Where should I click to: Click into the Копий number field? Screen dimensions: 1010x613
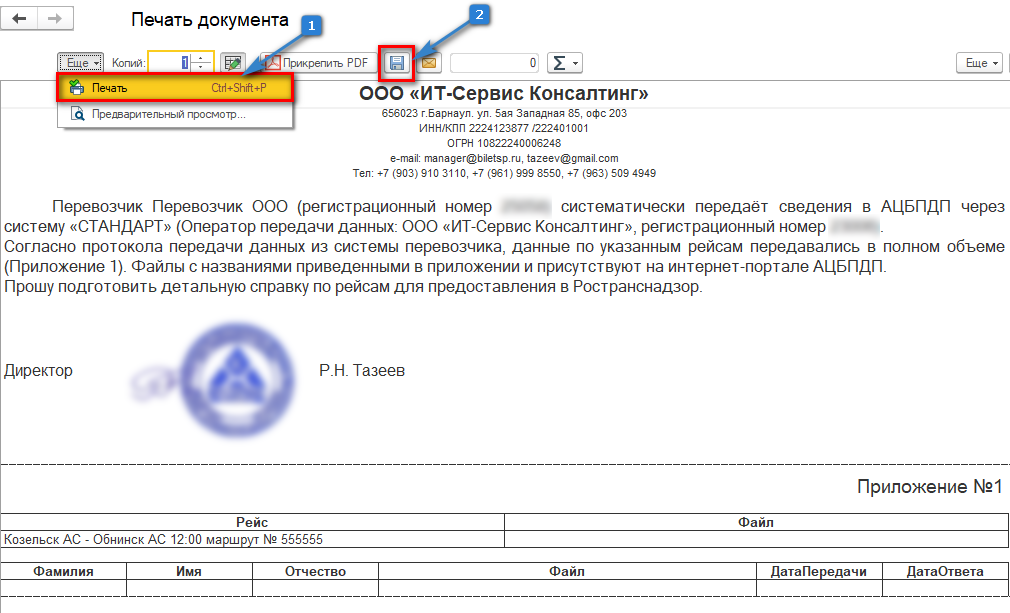[x=167, y=63]
